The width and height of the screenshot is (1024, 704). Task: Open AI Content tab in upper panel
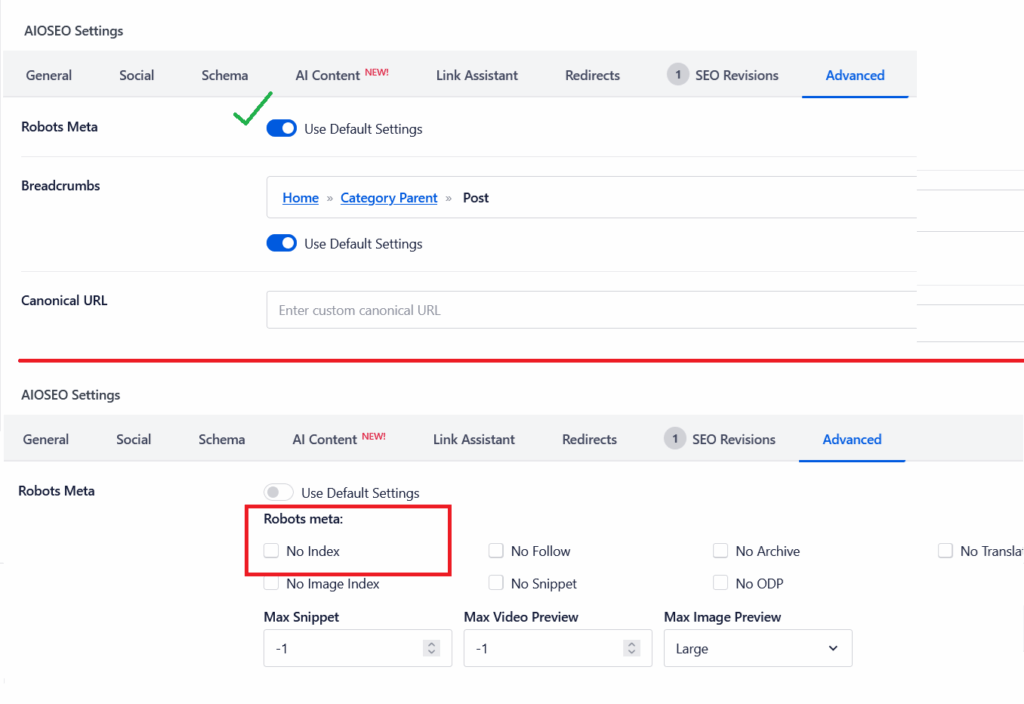(x=342, y=75)
